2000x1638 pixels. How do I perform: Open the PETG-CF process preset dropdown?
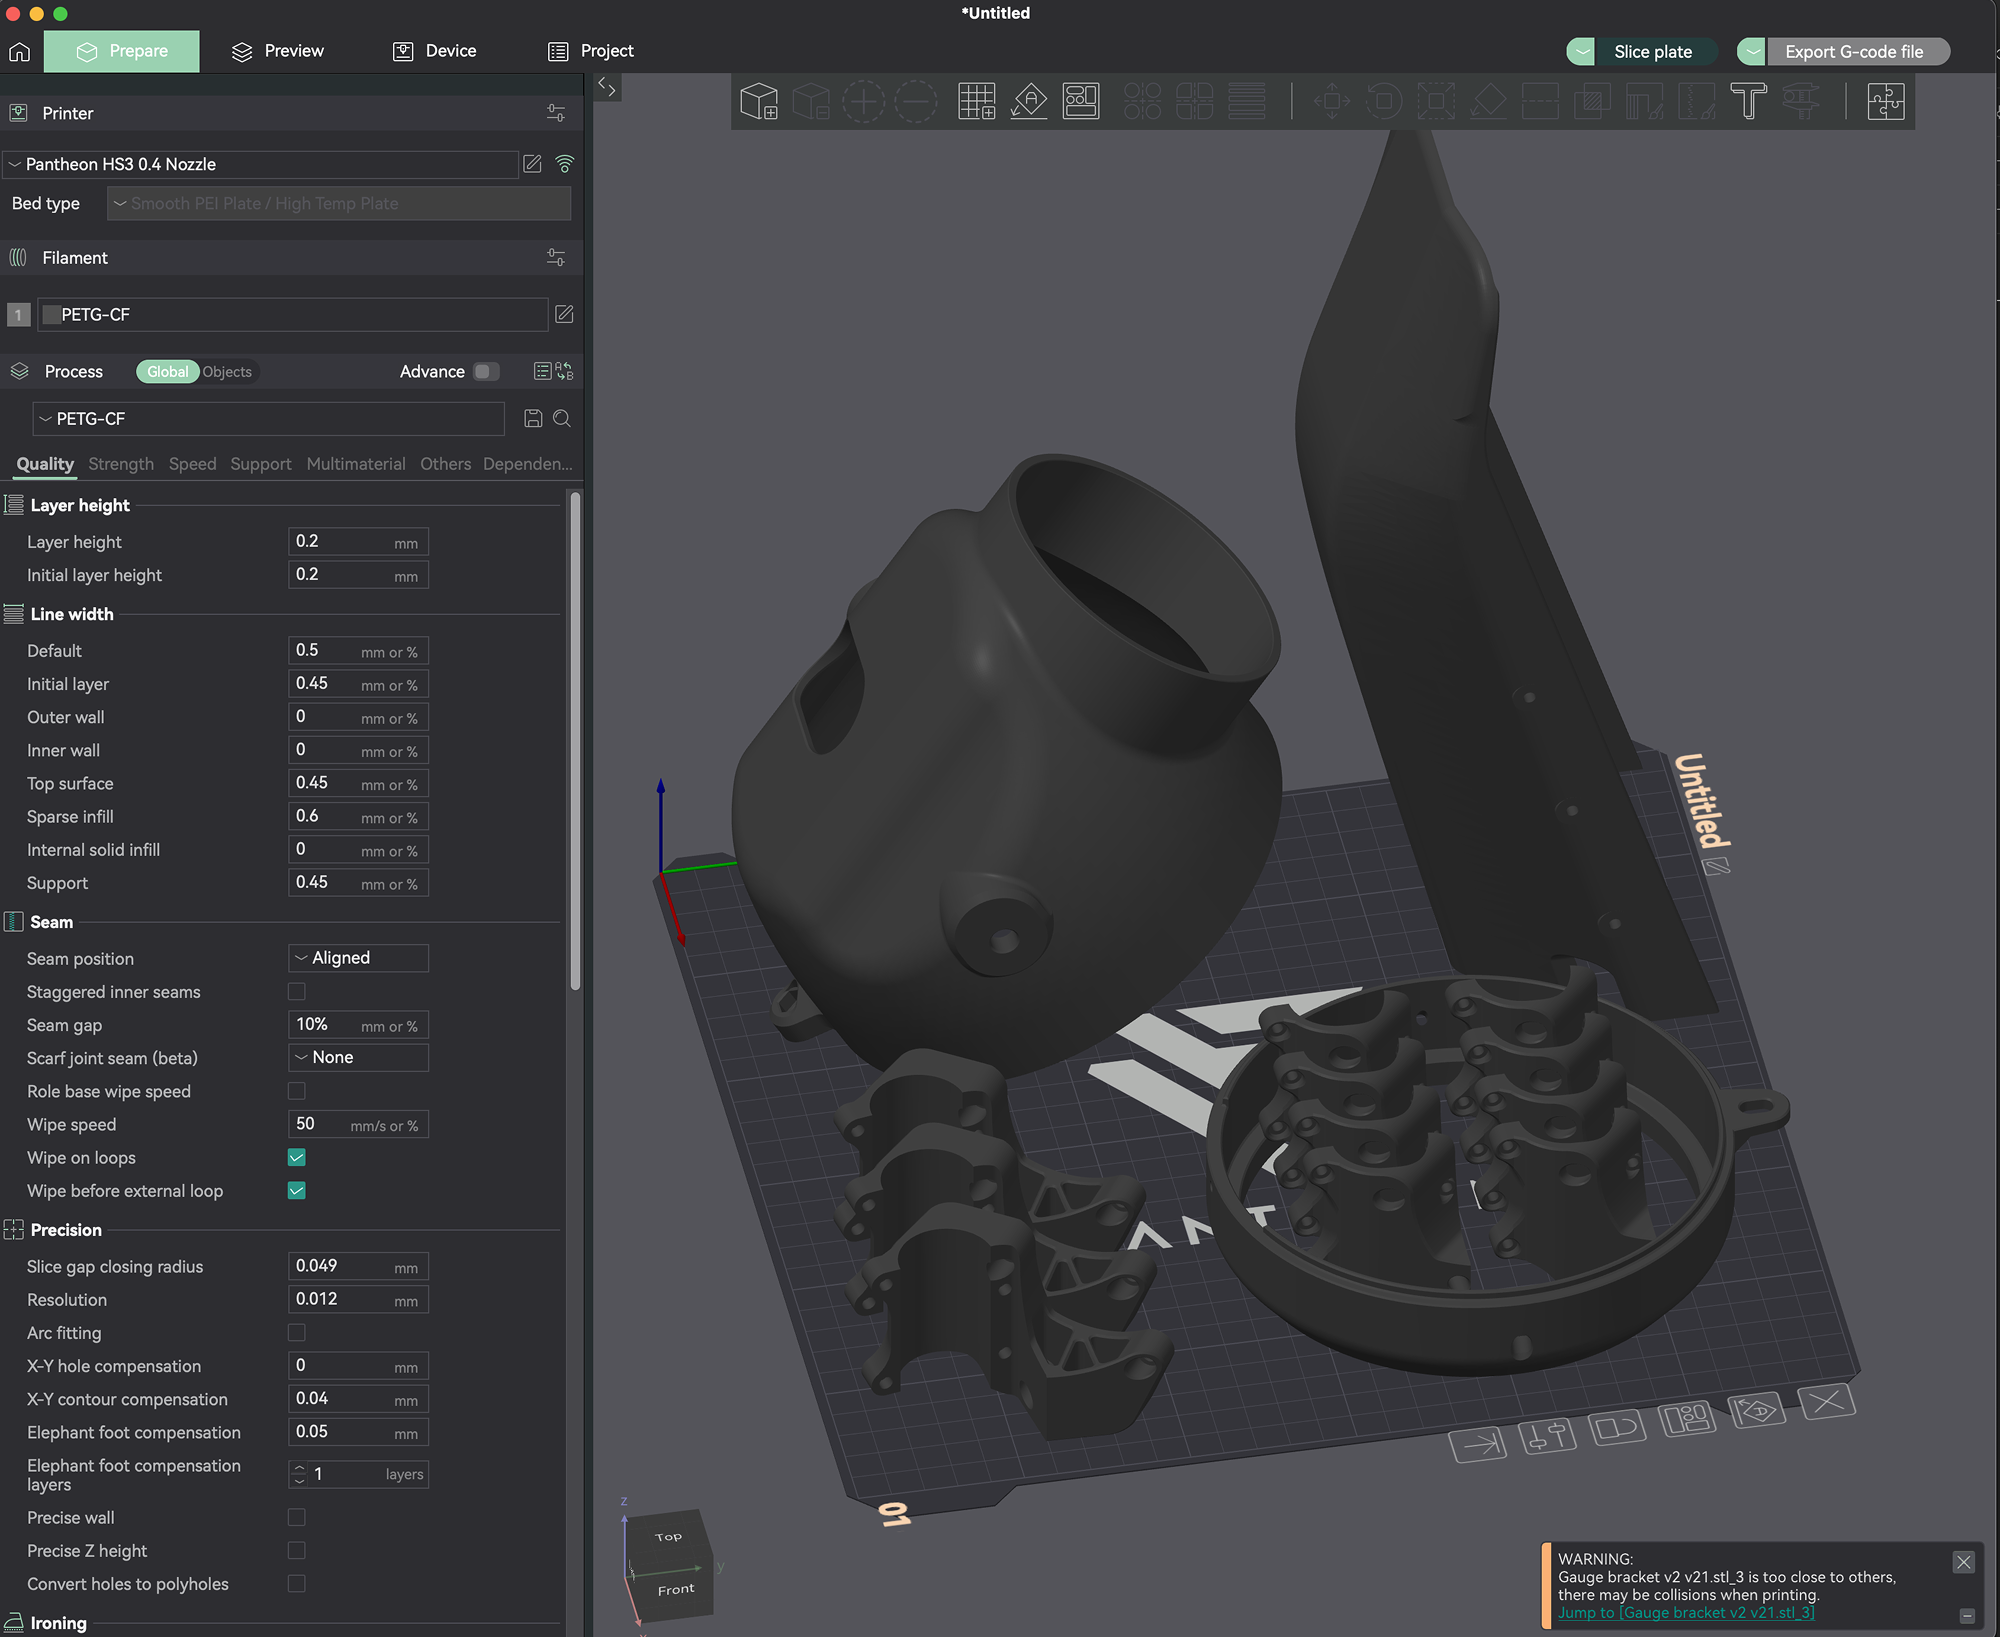coord(268,419)
